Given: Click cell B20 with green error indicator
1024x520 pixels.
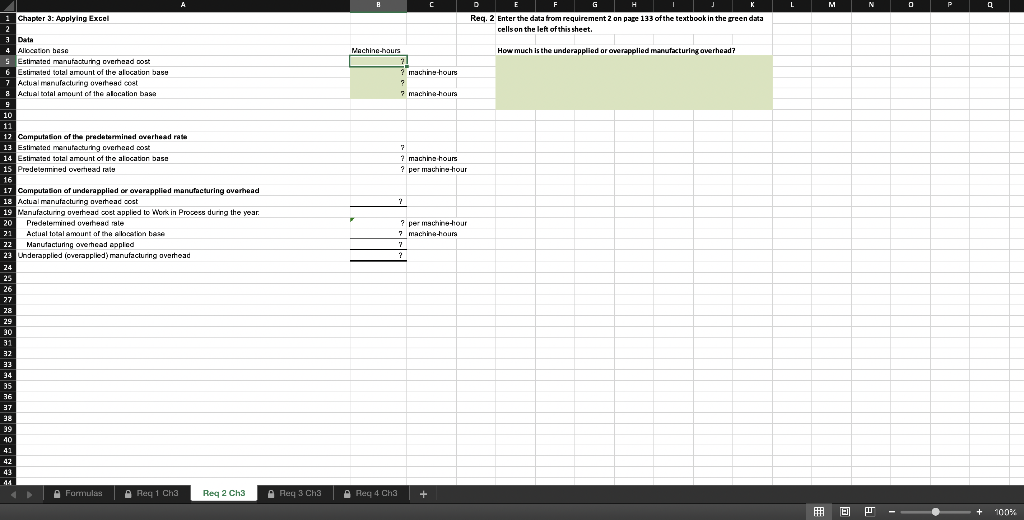Looking at the screenshot, I should [378, 223].
